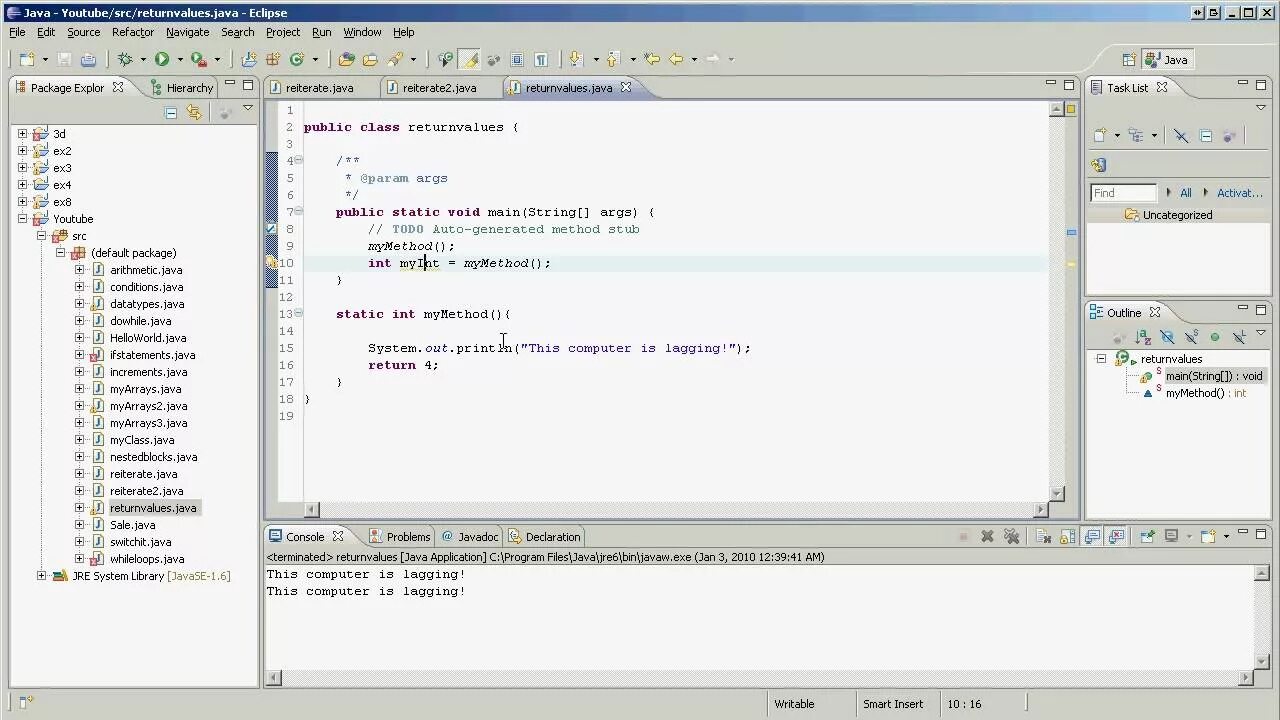Click New Java Project icon

click(249, 60)
